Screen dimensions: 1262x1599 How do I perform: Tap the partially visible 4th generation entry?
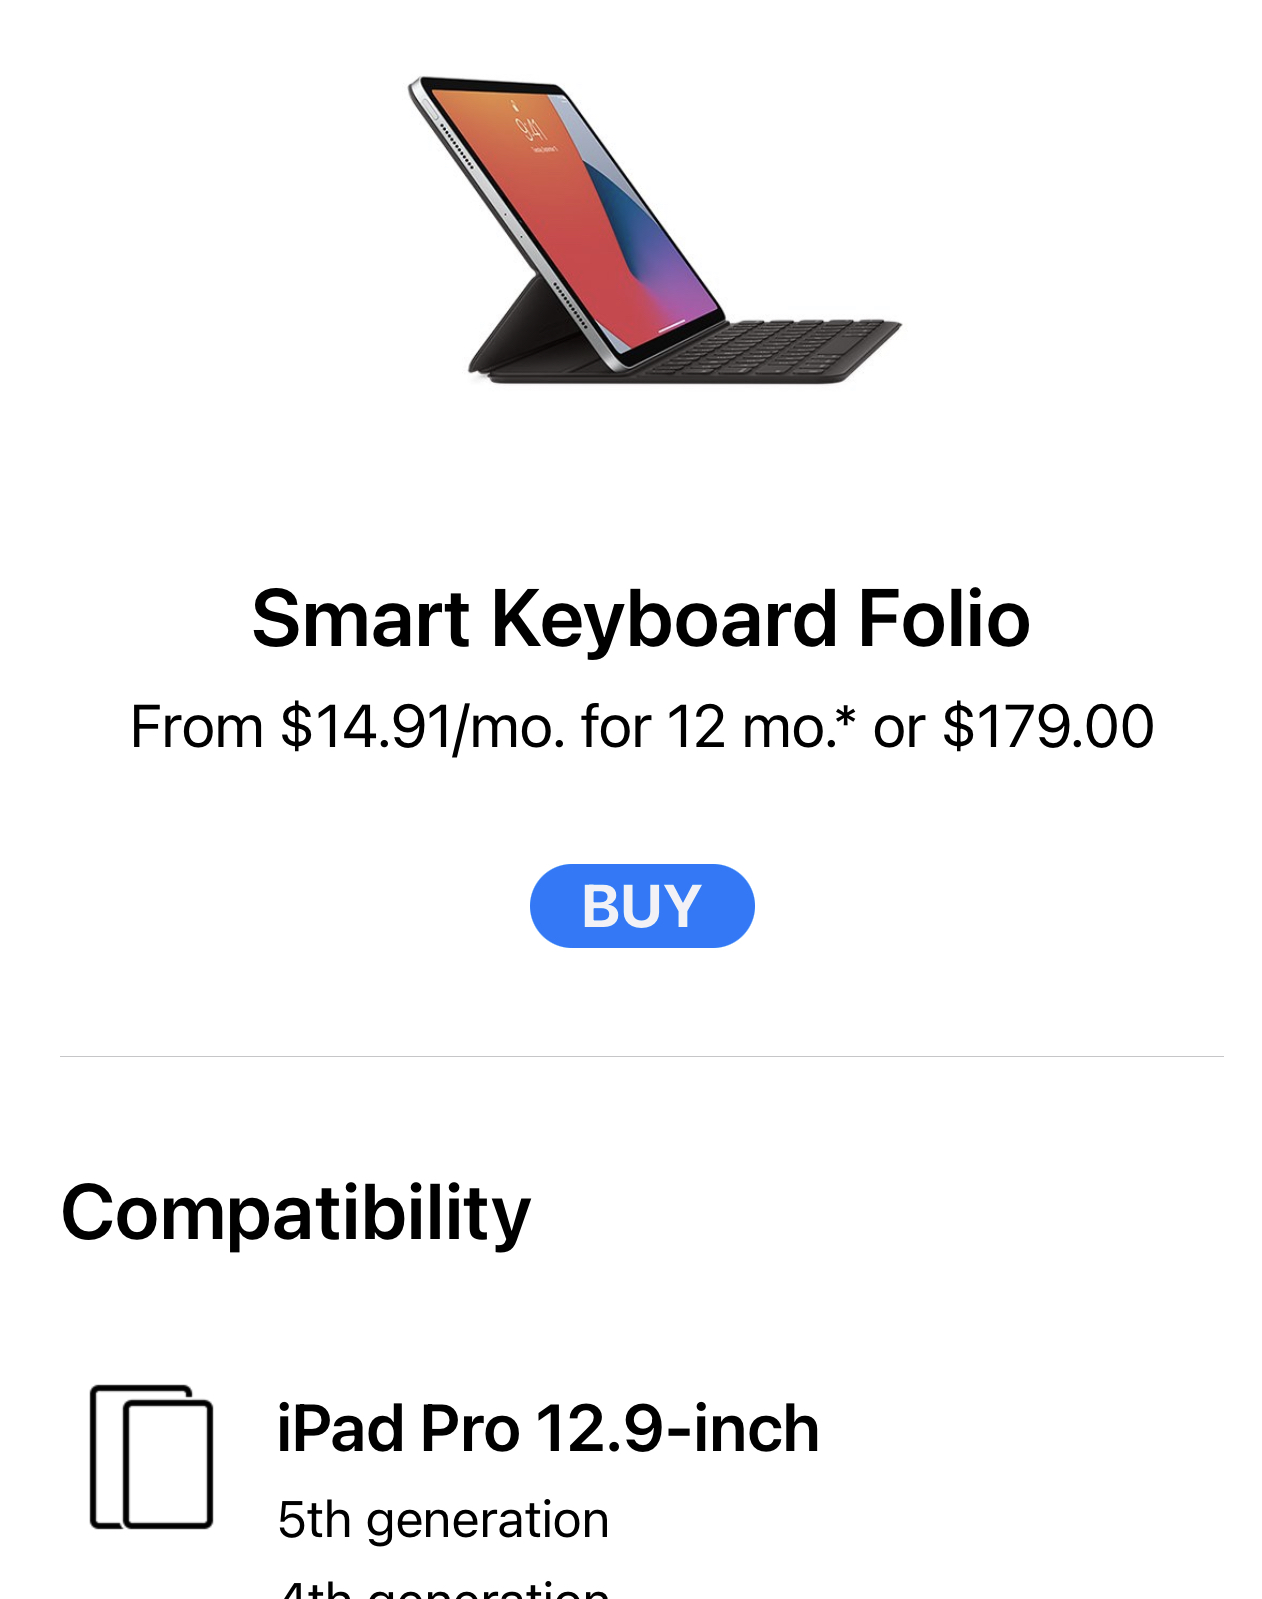pos(443,1588)
